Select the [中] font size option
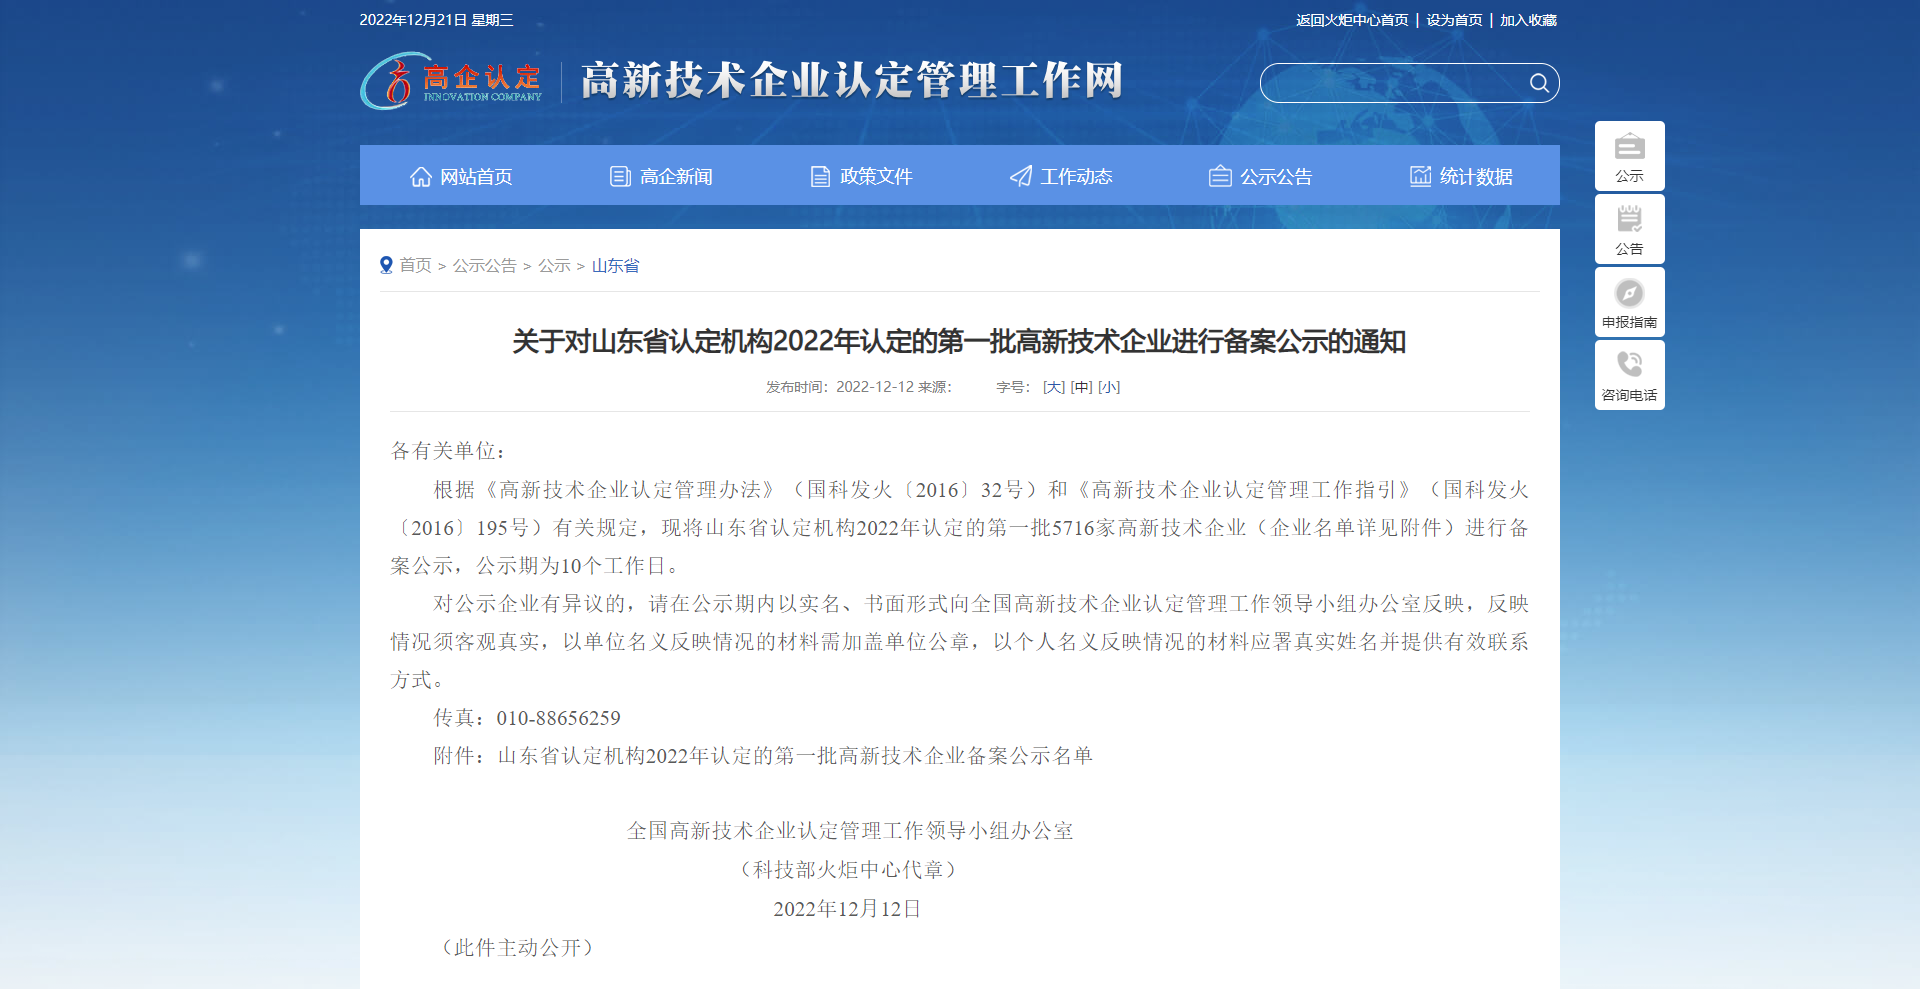The width and height of the screenshot is (1920, 989). (1079, 386)
